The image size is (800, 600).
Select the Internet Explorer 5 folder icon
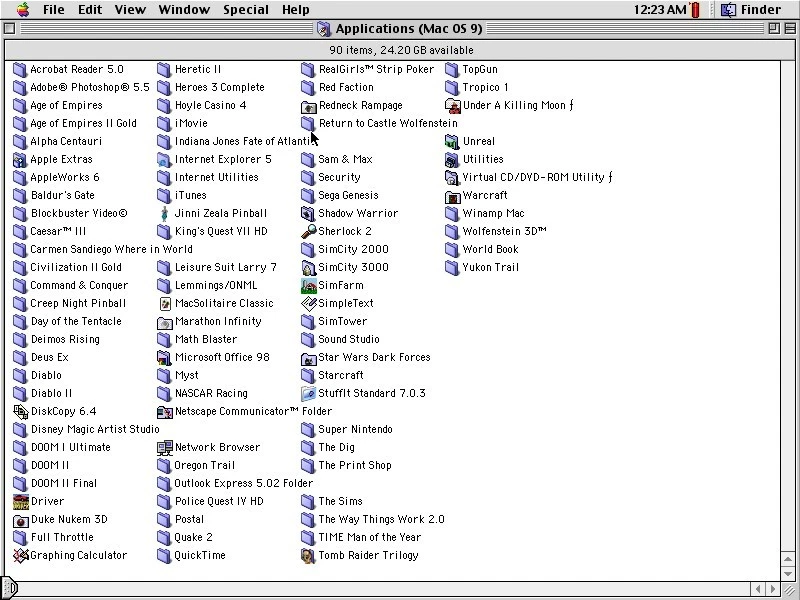164,160
